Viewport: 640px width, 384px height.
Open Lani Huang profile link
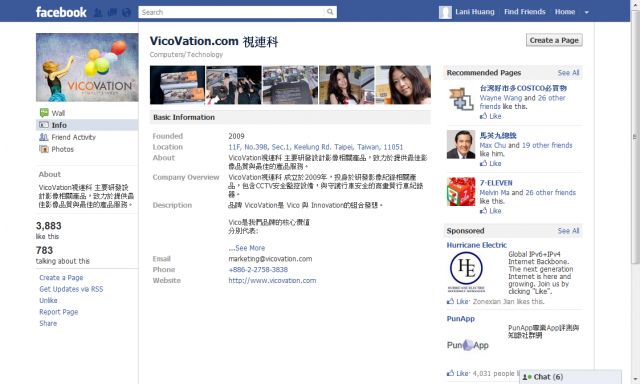(x=475, y=12)
